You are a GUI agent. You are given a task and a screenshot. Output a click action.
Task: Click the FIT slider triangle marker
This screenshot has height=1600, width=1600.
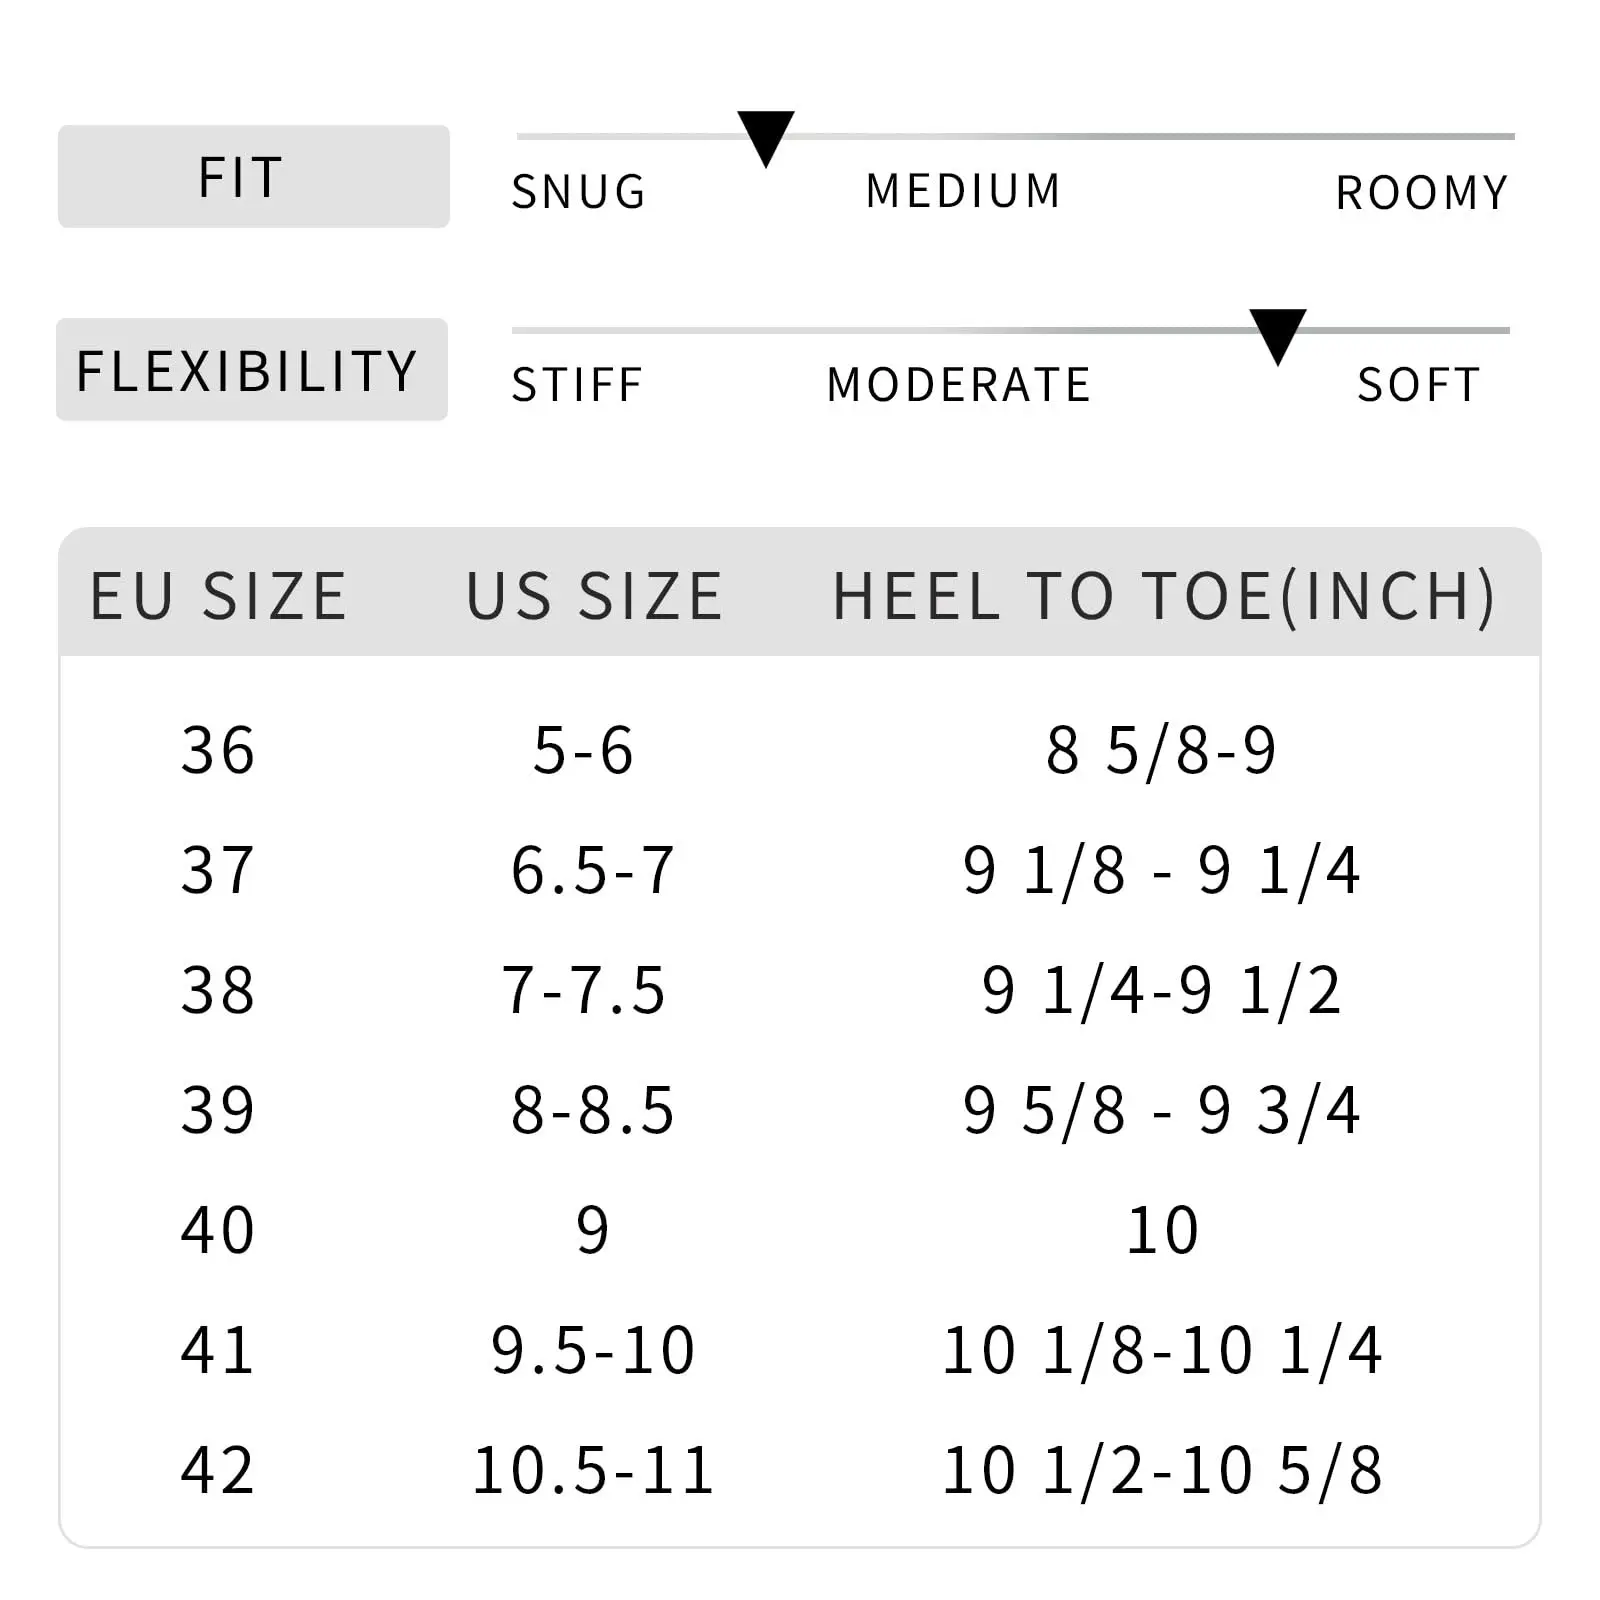tap(766, 136)
